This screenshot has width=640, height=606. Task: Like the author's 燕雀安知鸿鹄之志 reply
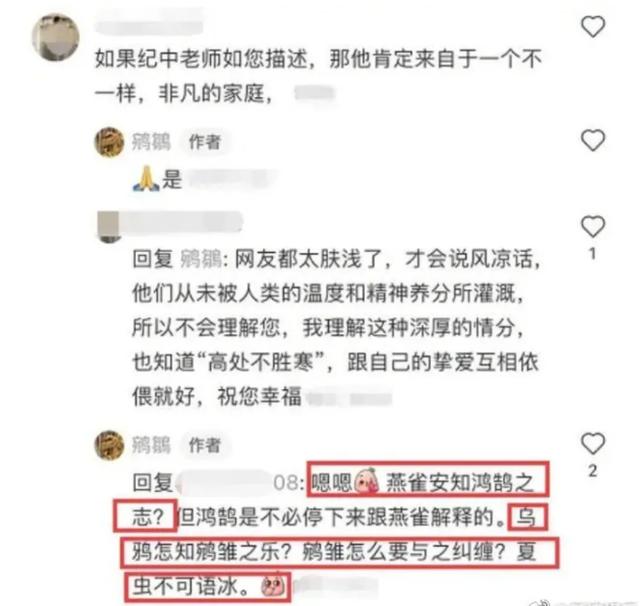[593, 444]
